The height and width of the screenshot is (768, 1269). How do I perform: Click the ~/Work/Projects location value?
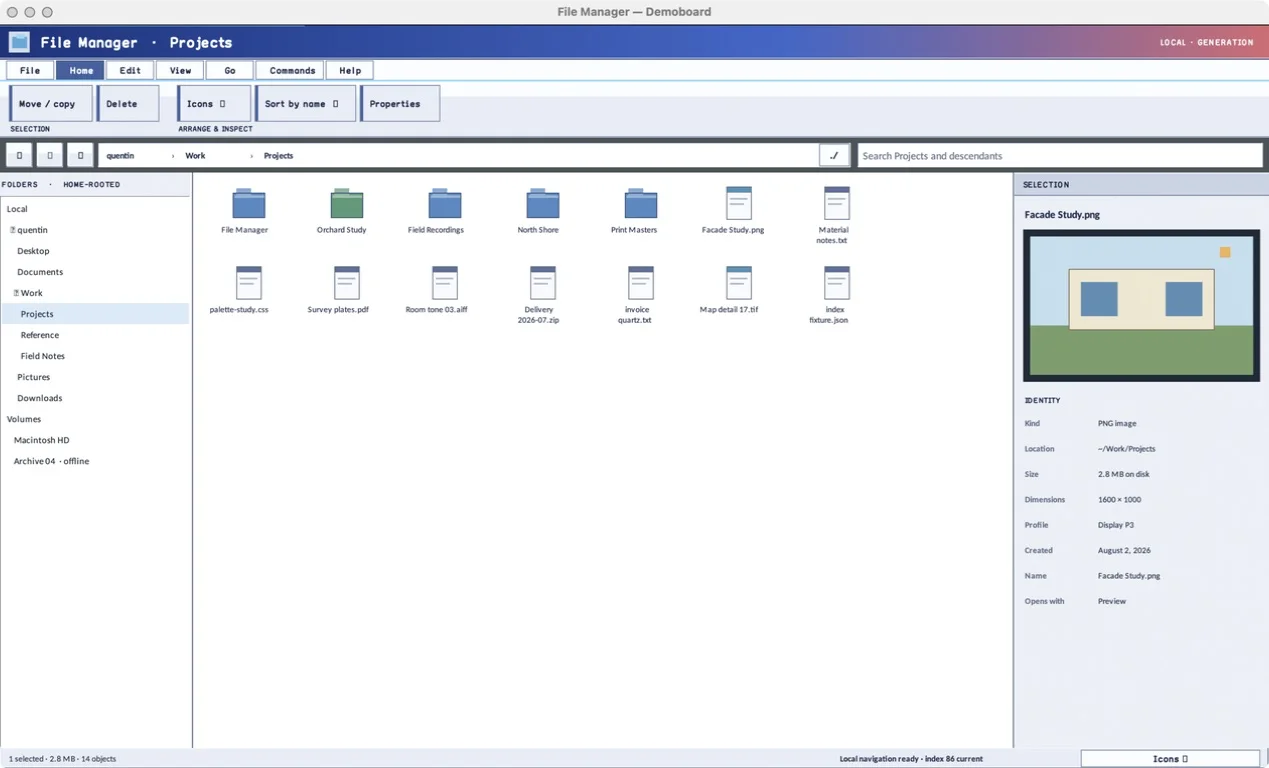(x=1126, y=449)
